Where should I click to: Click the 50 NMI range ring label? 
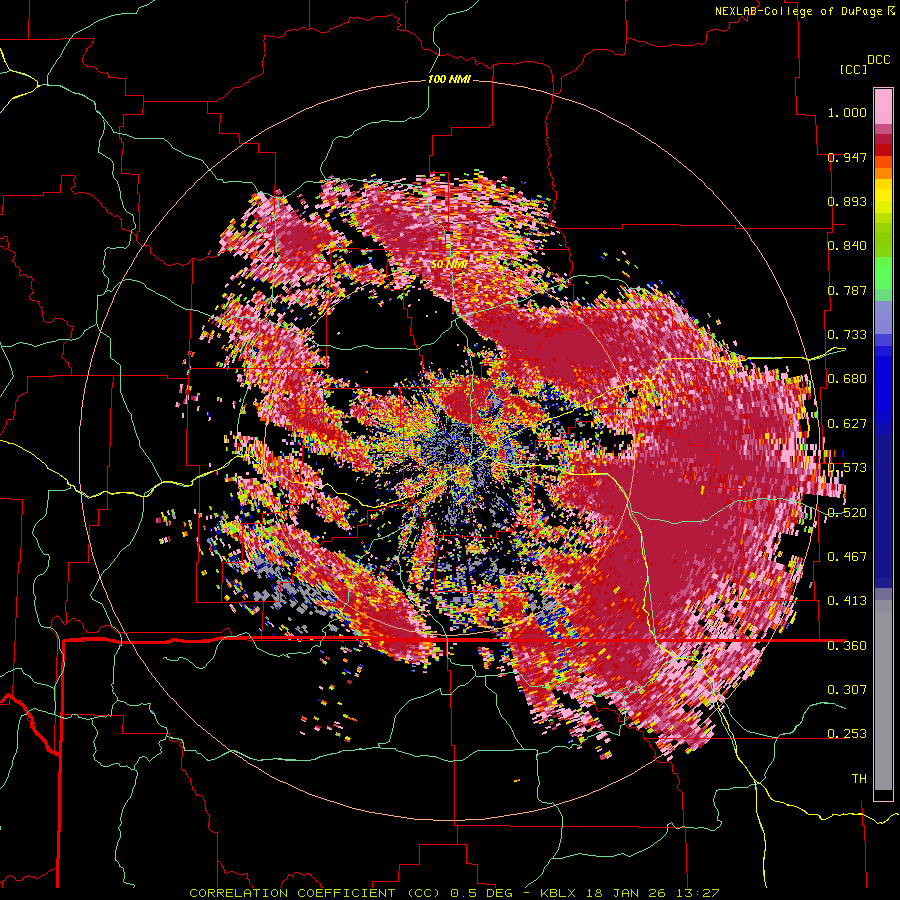[449, 264]
